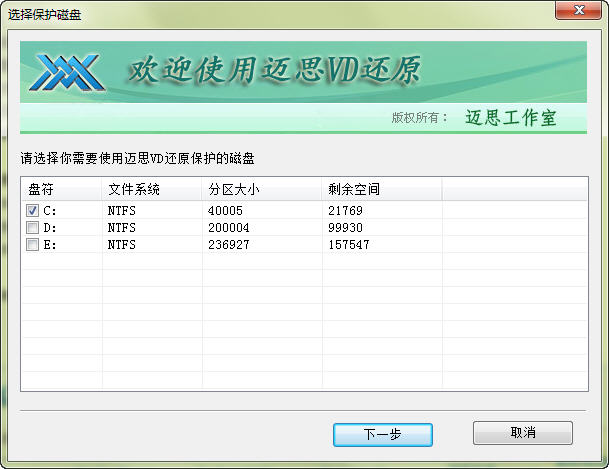
Task: Select the C: drive label text
Action: click(50, 211)
